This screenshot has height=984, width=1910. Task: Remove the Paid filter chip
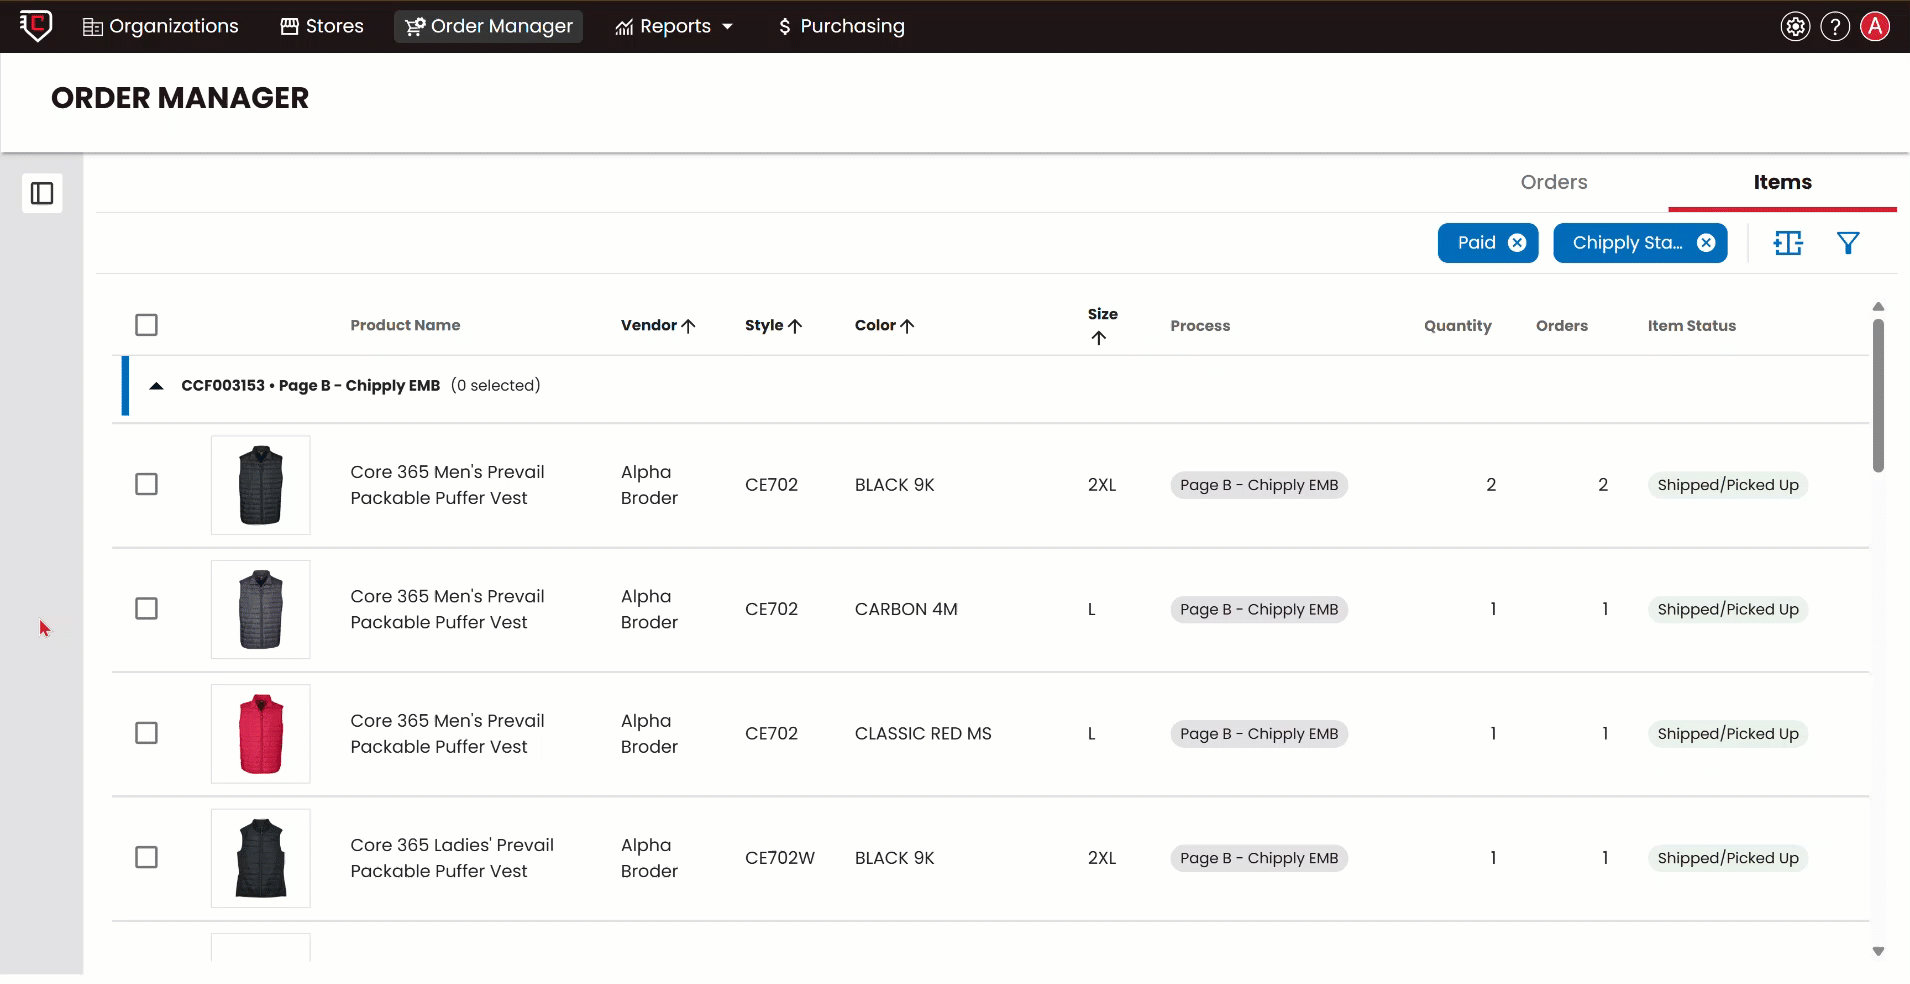[1517, 243]
